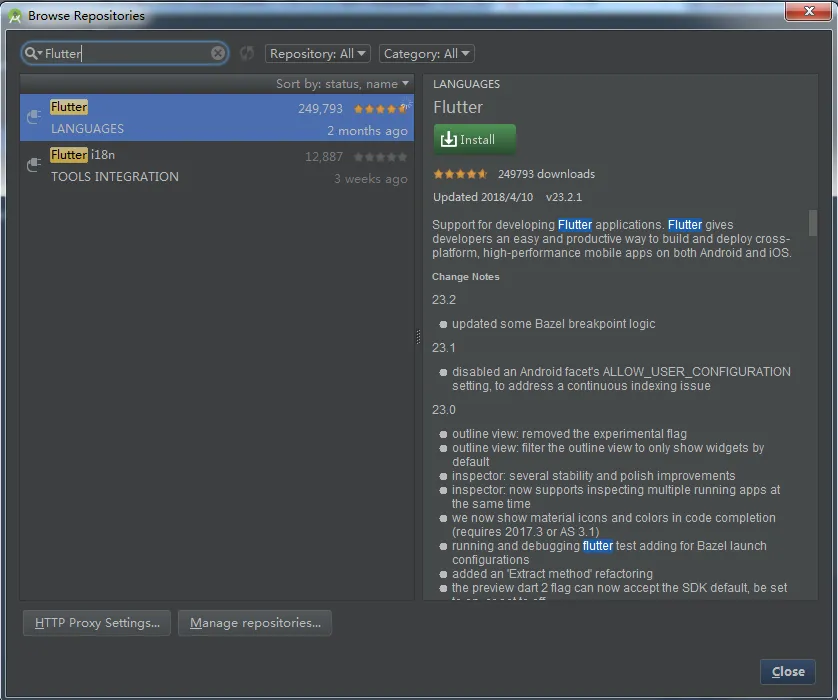The width and height of the screenshot is (838, 700).
Task: Click the description panel scrollbar
Action: (813, 223)
